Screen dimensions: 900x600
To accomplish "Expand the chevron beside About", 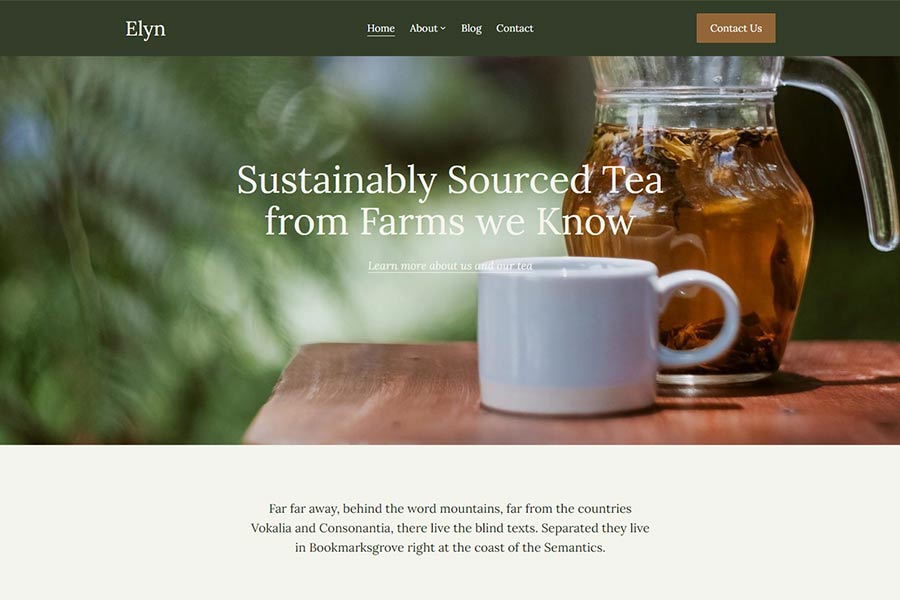I will (x=443, y=29).
